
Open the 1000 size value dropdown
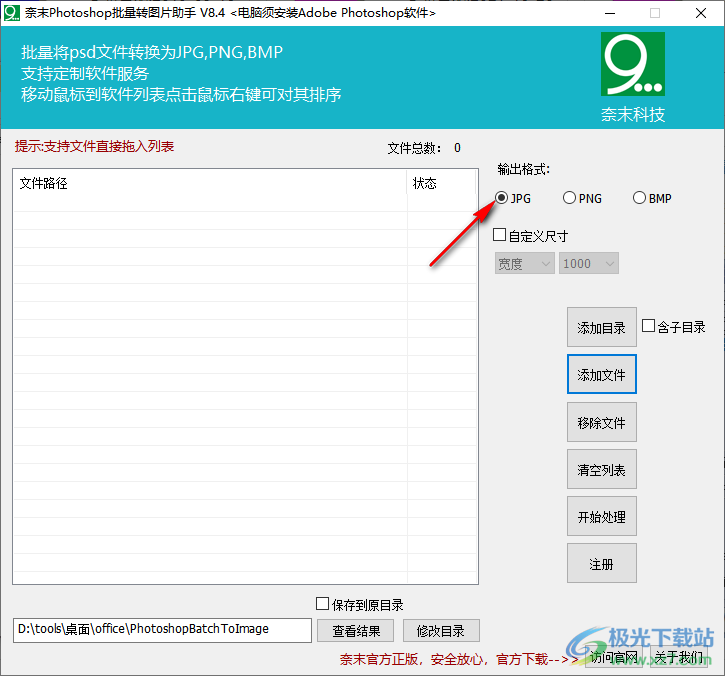589,264
